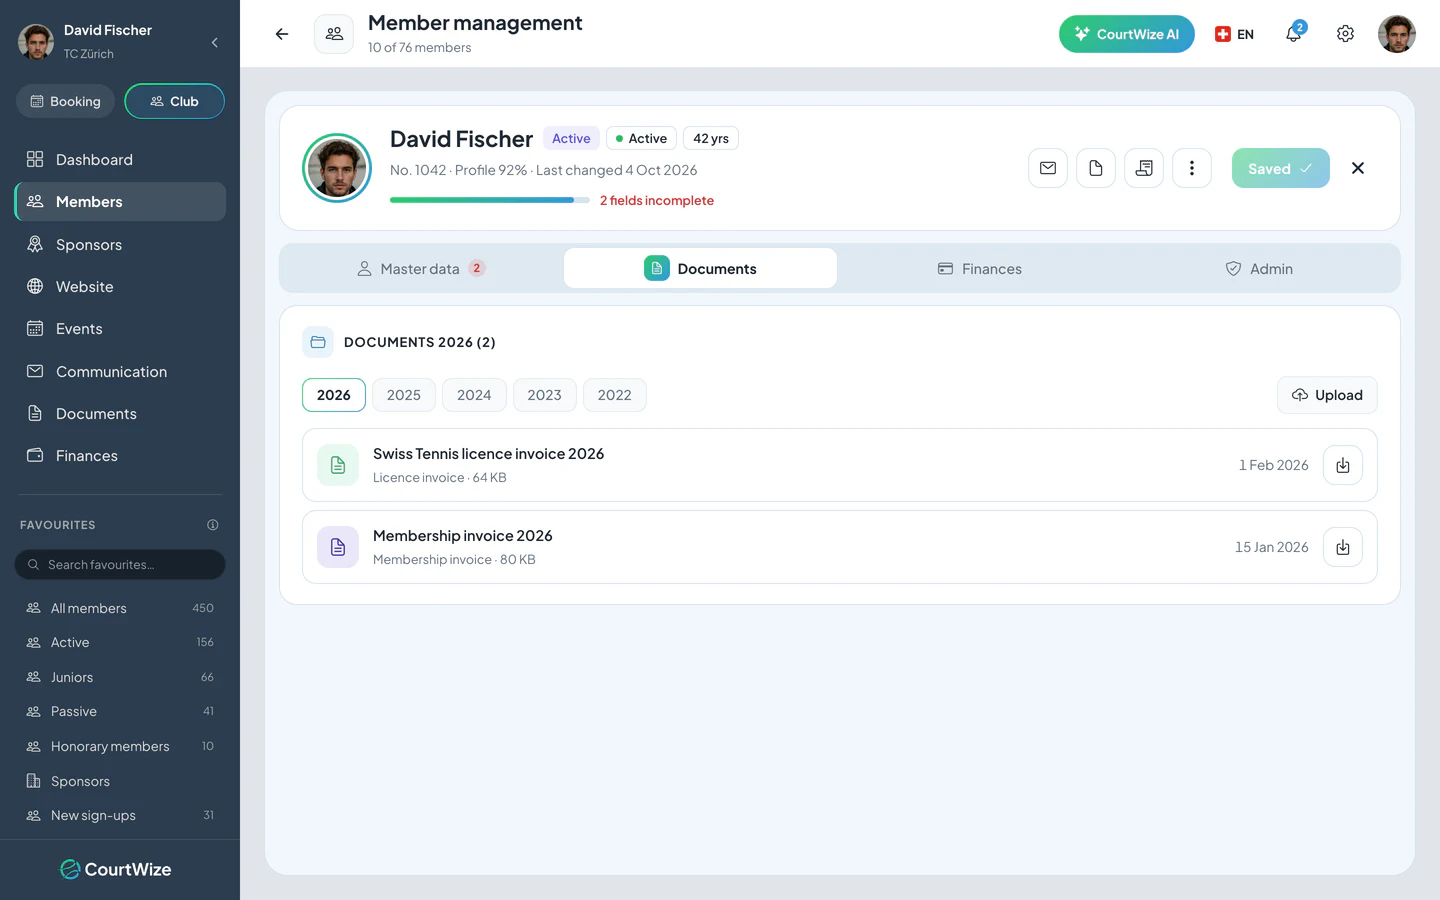This screenshot has height=900, width=1440.
Task: Select the 2024 year filter
Action: click(x=474, y=395)
